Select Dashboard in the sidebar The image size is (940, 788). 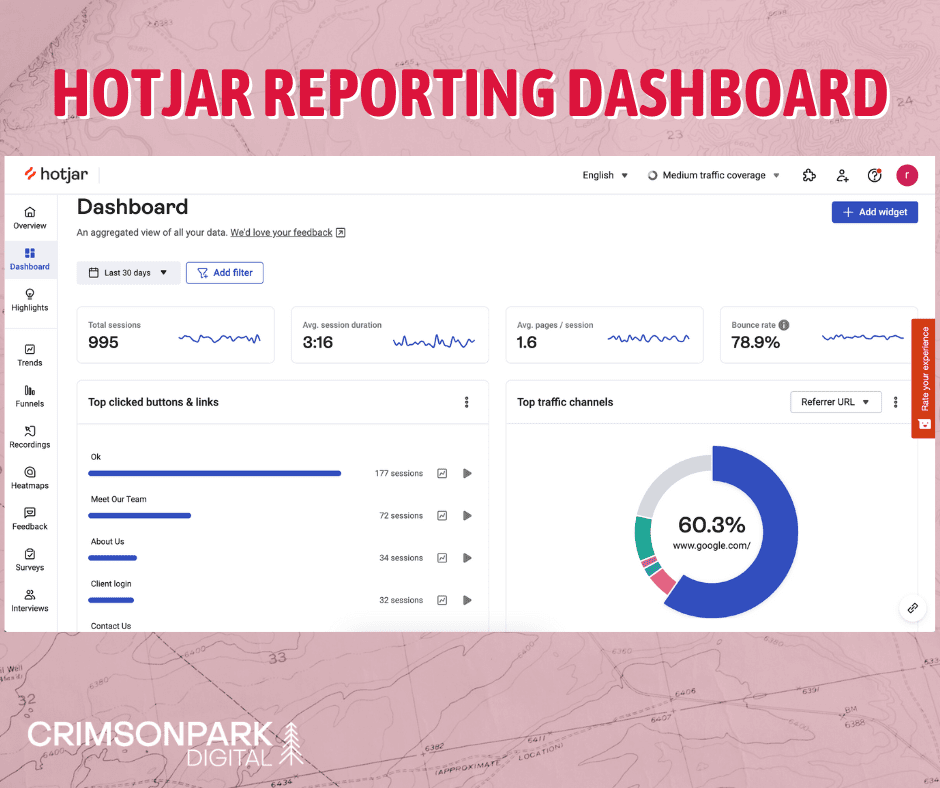(30, 258)
